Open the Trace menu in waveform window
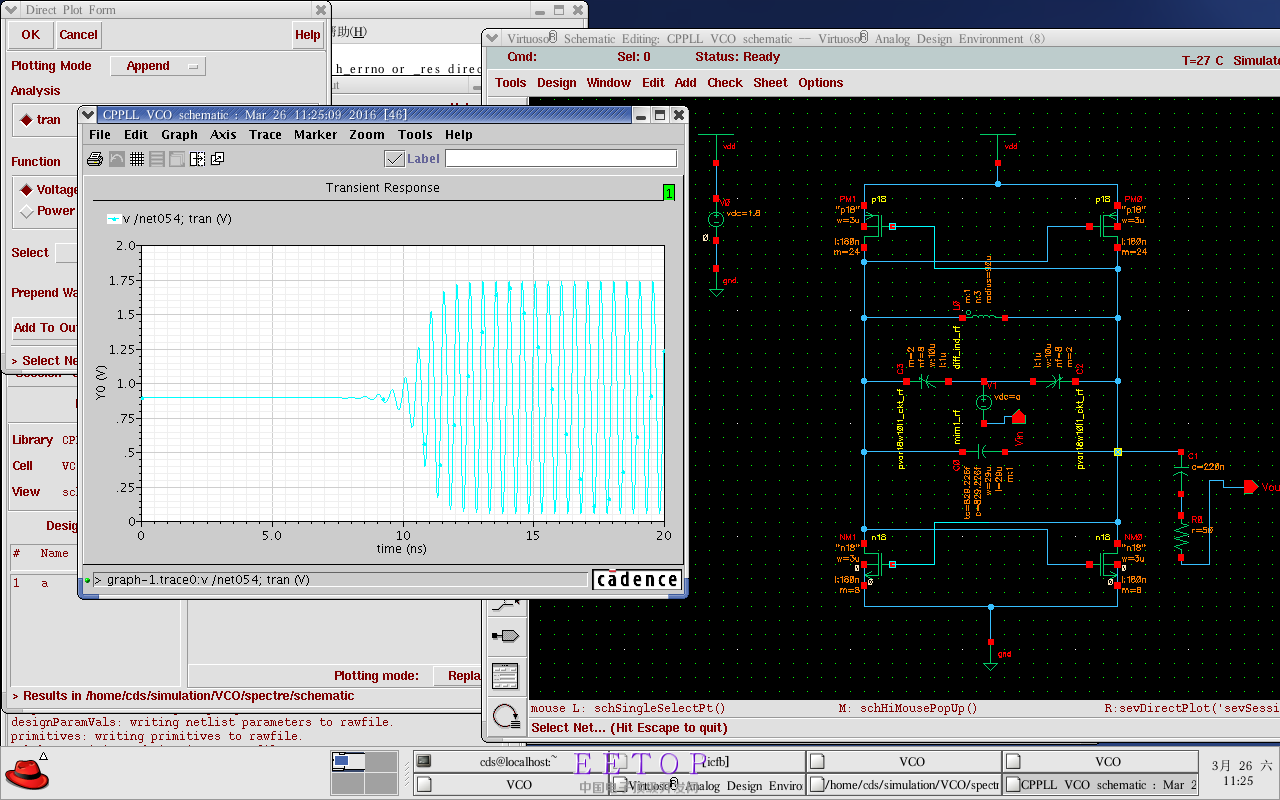The width and height of the screenshot is (1280, 800). coord(265,135)
